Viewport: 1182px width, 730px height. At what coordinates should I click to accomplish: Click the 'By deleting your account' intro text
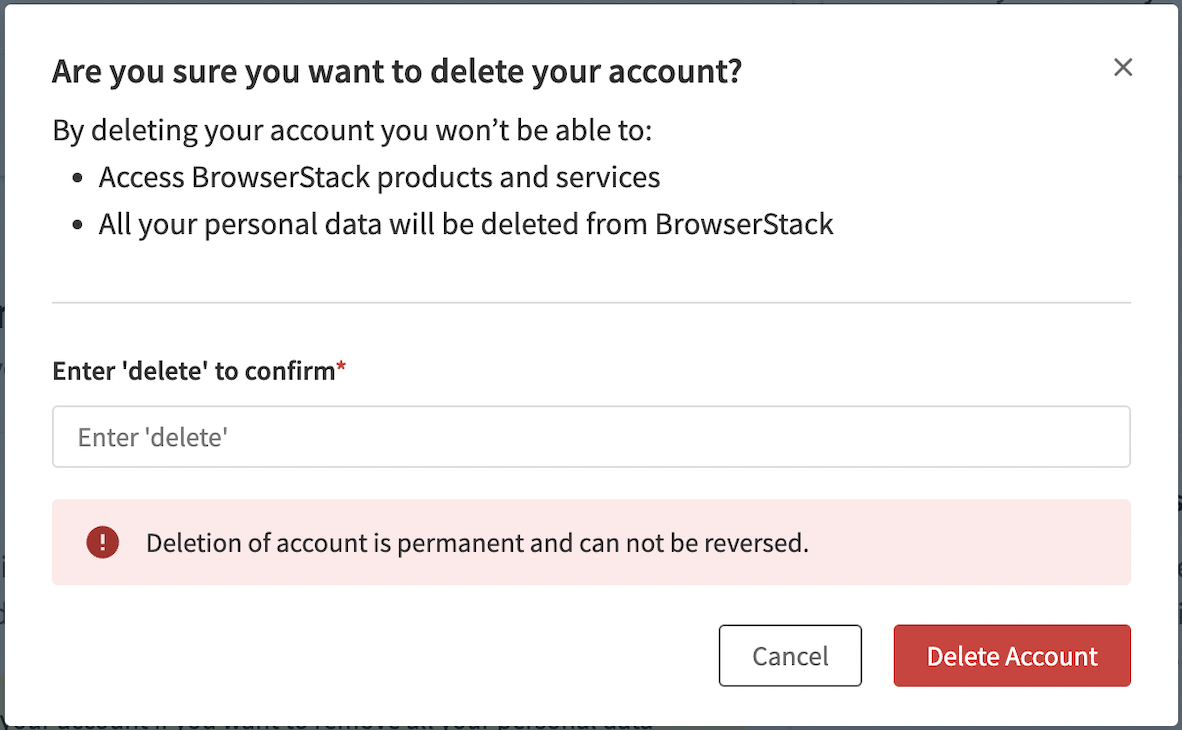pos(352,131)
